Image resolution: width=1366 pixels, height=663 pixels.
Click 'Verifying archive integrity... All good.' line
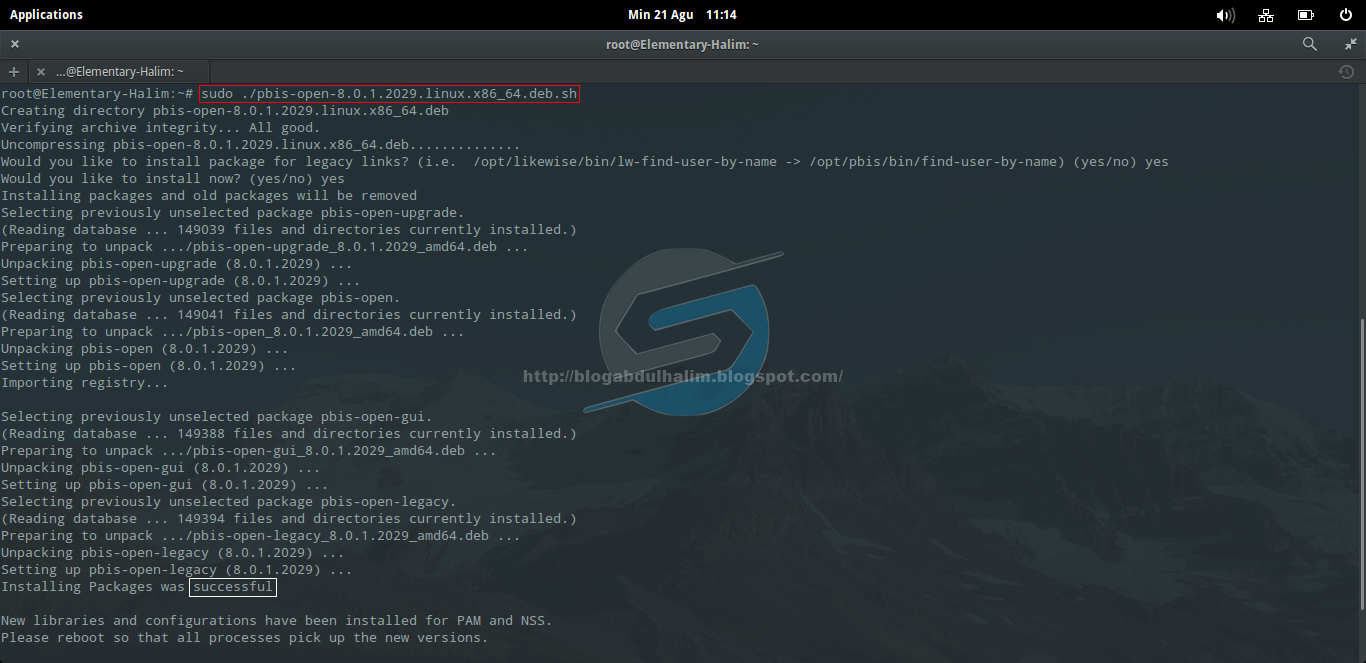pyautogui.click(x=160, y=128)
